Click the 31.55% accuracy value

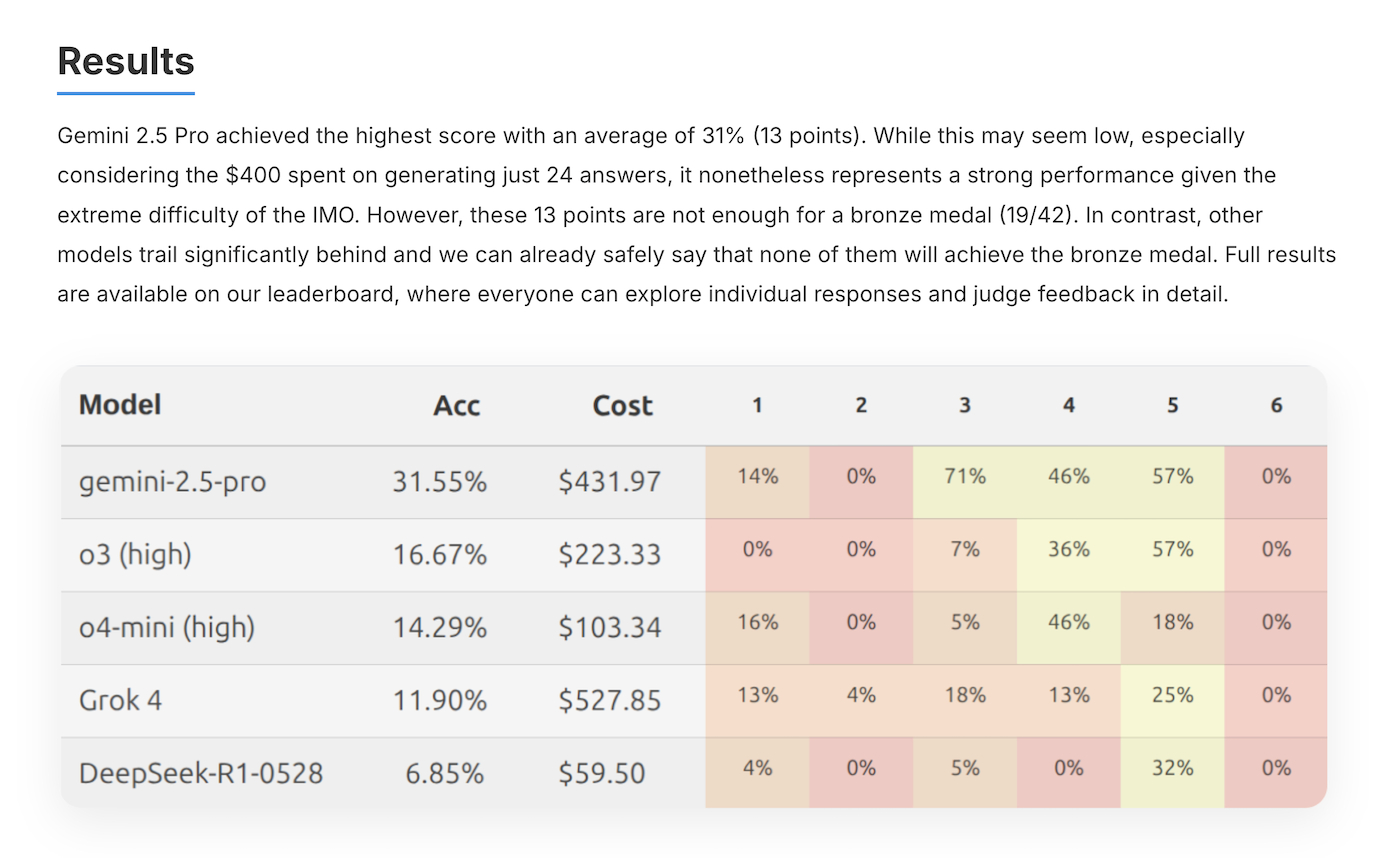point(439,482)
